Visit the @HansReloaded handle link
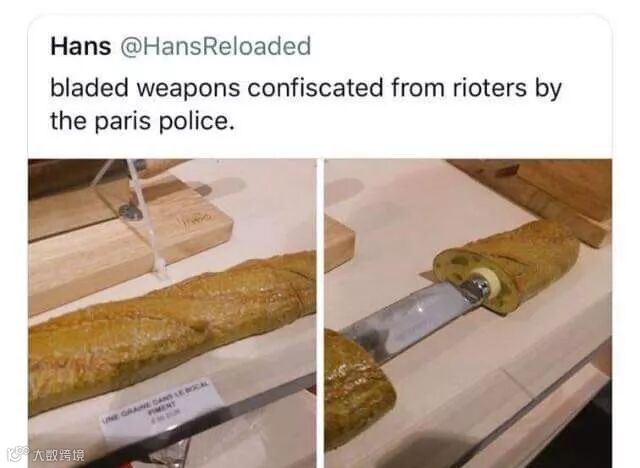Viewport: 640px width, 468px height. (216, 46)
